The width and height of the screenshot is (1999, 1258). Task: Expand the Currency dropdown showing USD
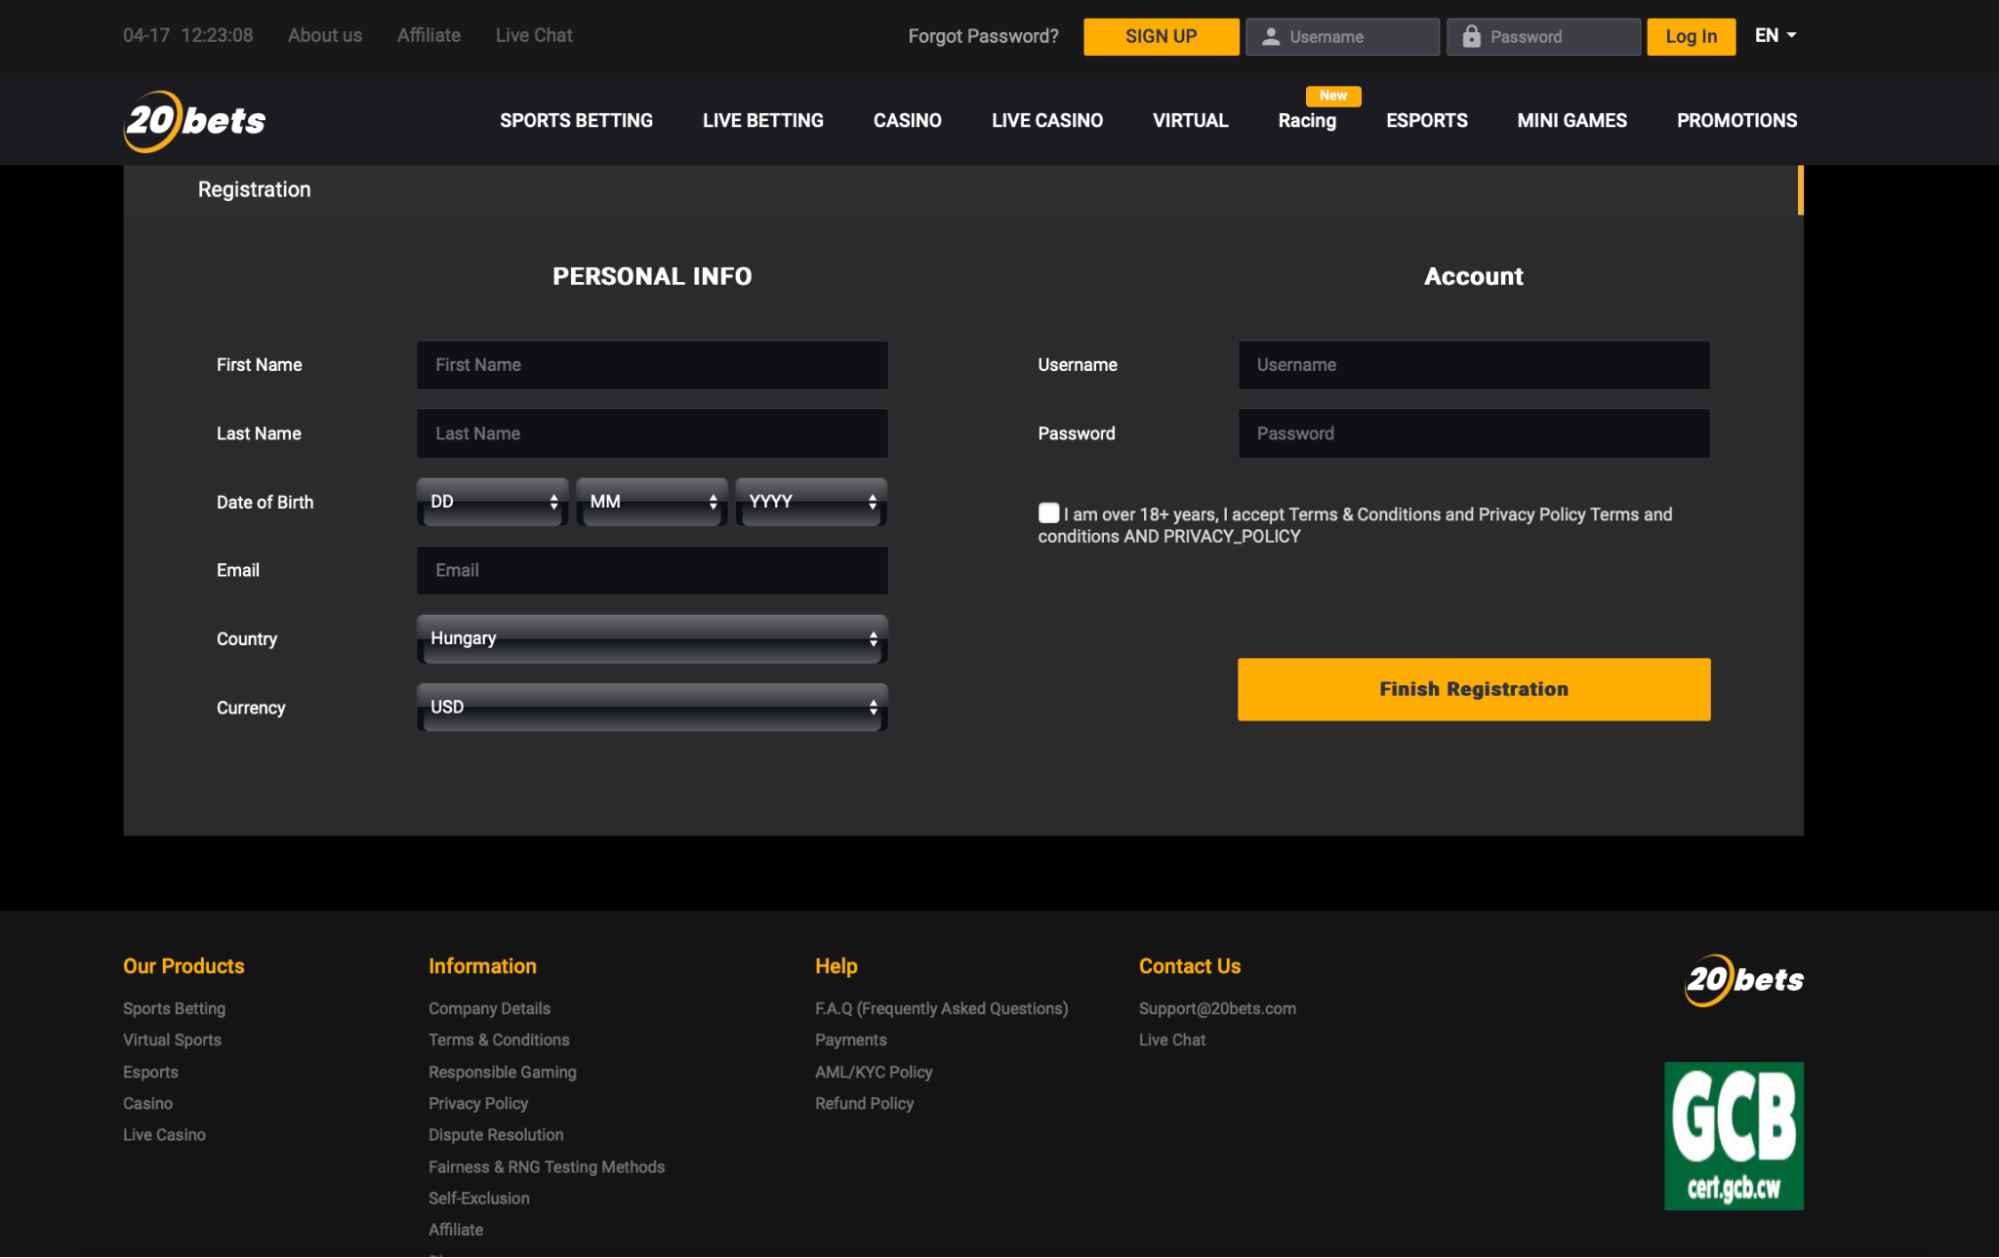[652, 708]
